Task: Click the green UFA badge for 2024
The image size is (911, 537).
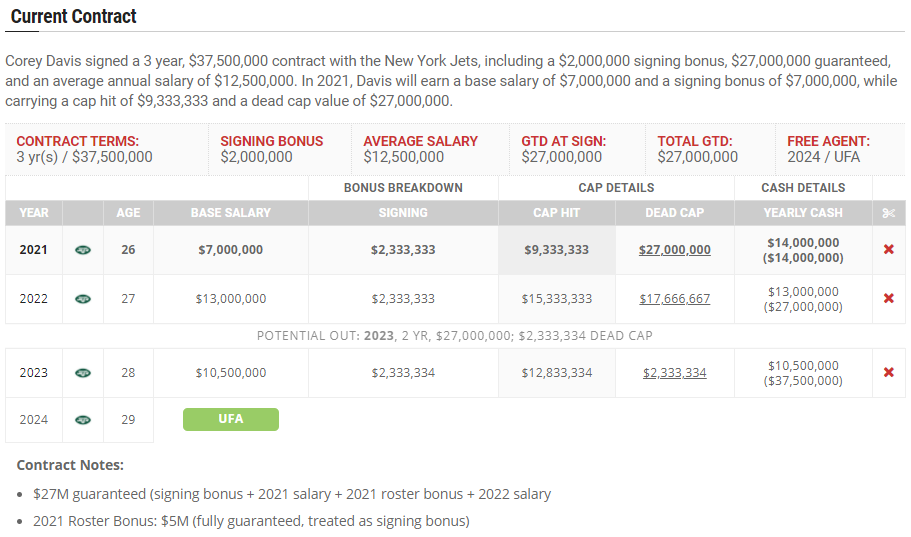Action: 231,419
